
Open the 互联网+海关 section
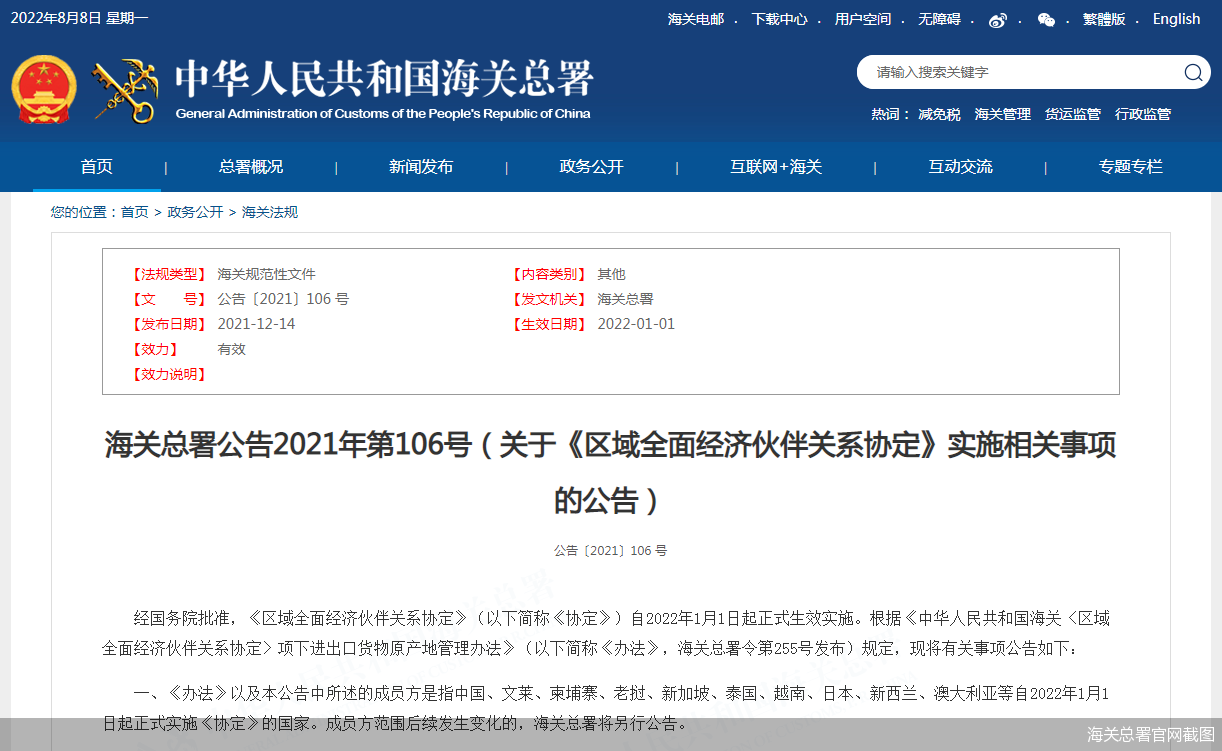tap(776, 167)
